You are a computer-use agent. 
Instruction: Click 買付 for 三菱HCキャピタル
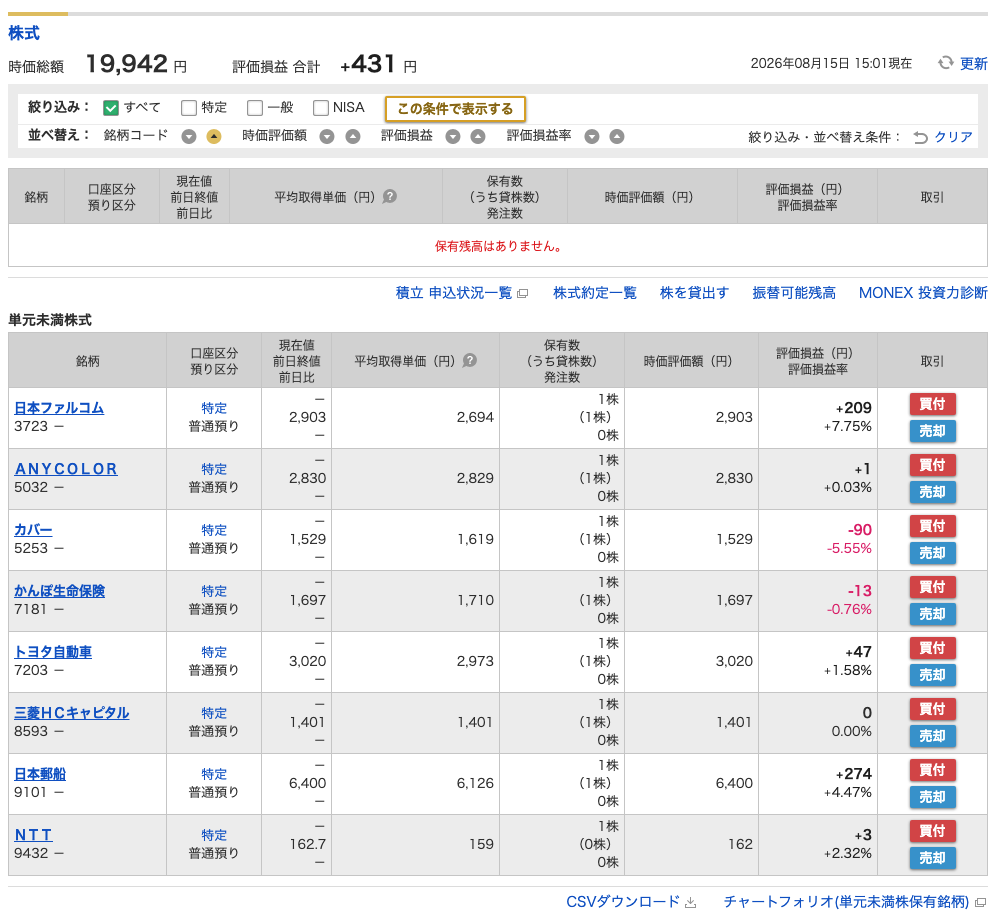(x=932, y=709)
